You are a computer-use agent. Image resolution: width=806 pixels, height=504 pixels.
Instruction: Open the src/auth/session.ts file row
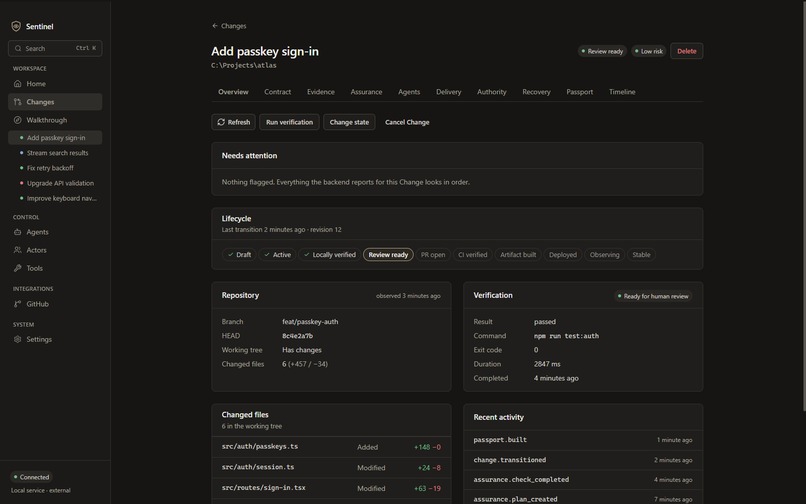(331, 467)
